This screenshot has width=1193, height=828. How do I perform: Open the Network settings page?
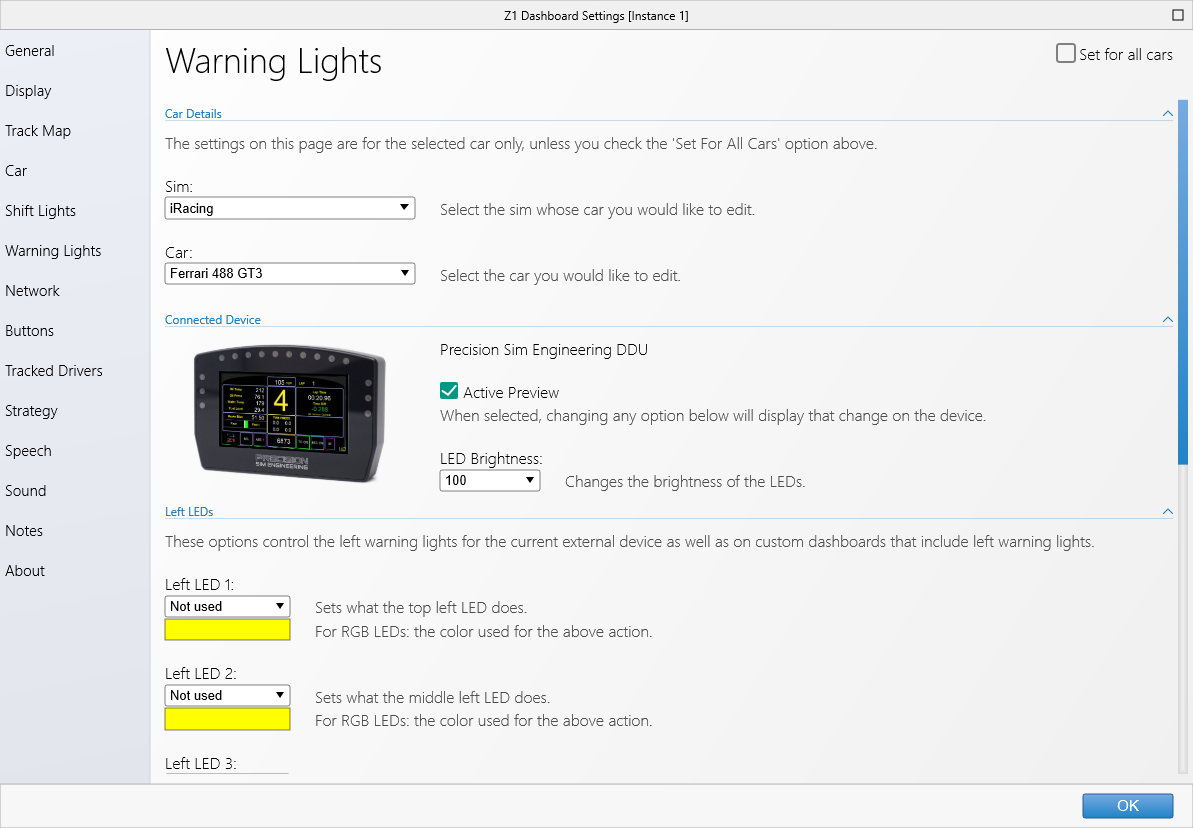pos(32,291)
